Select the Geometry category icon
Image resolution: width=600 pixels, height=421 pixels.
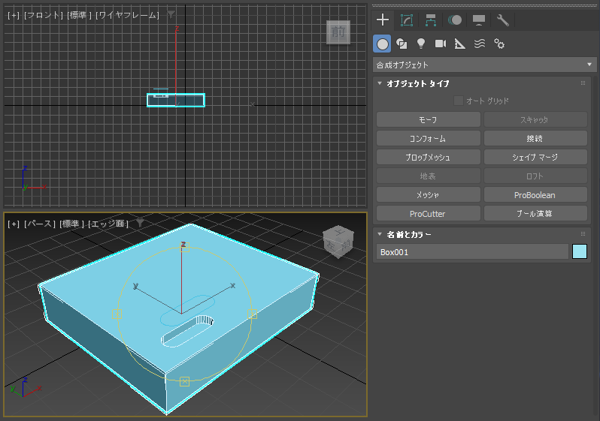tap(382, 44)
